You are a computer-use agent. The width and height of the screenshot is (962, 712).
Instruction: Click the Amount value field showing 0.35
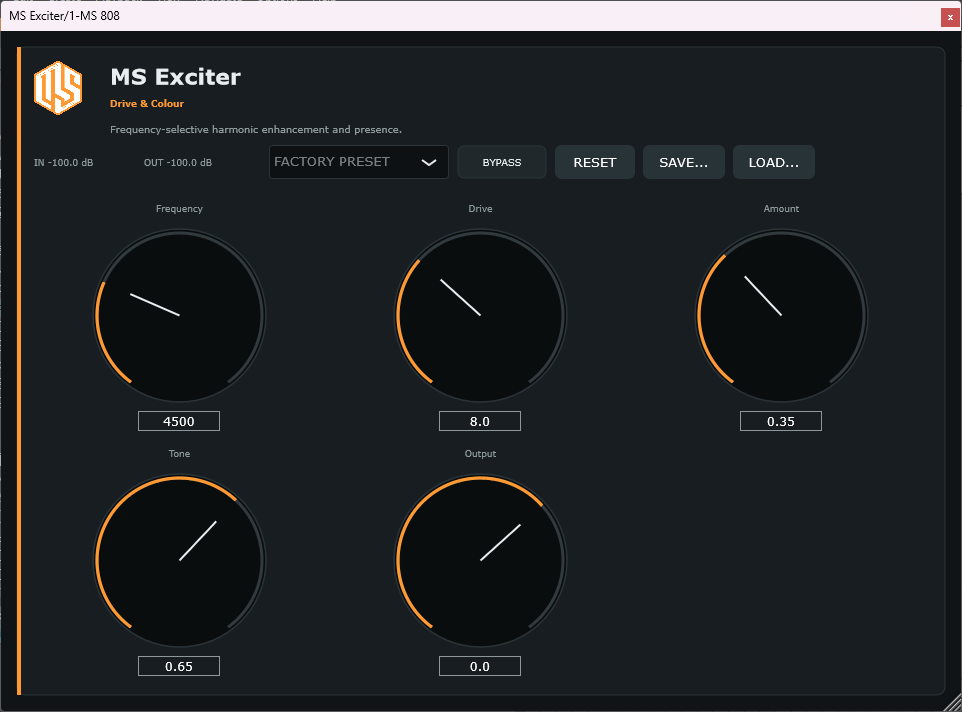pyautogui.click(x=780, y=421)
